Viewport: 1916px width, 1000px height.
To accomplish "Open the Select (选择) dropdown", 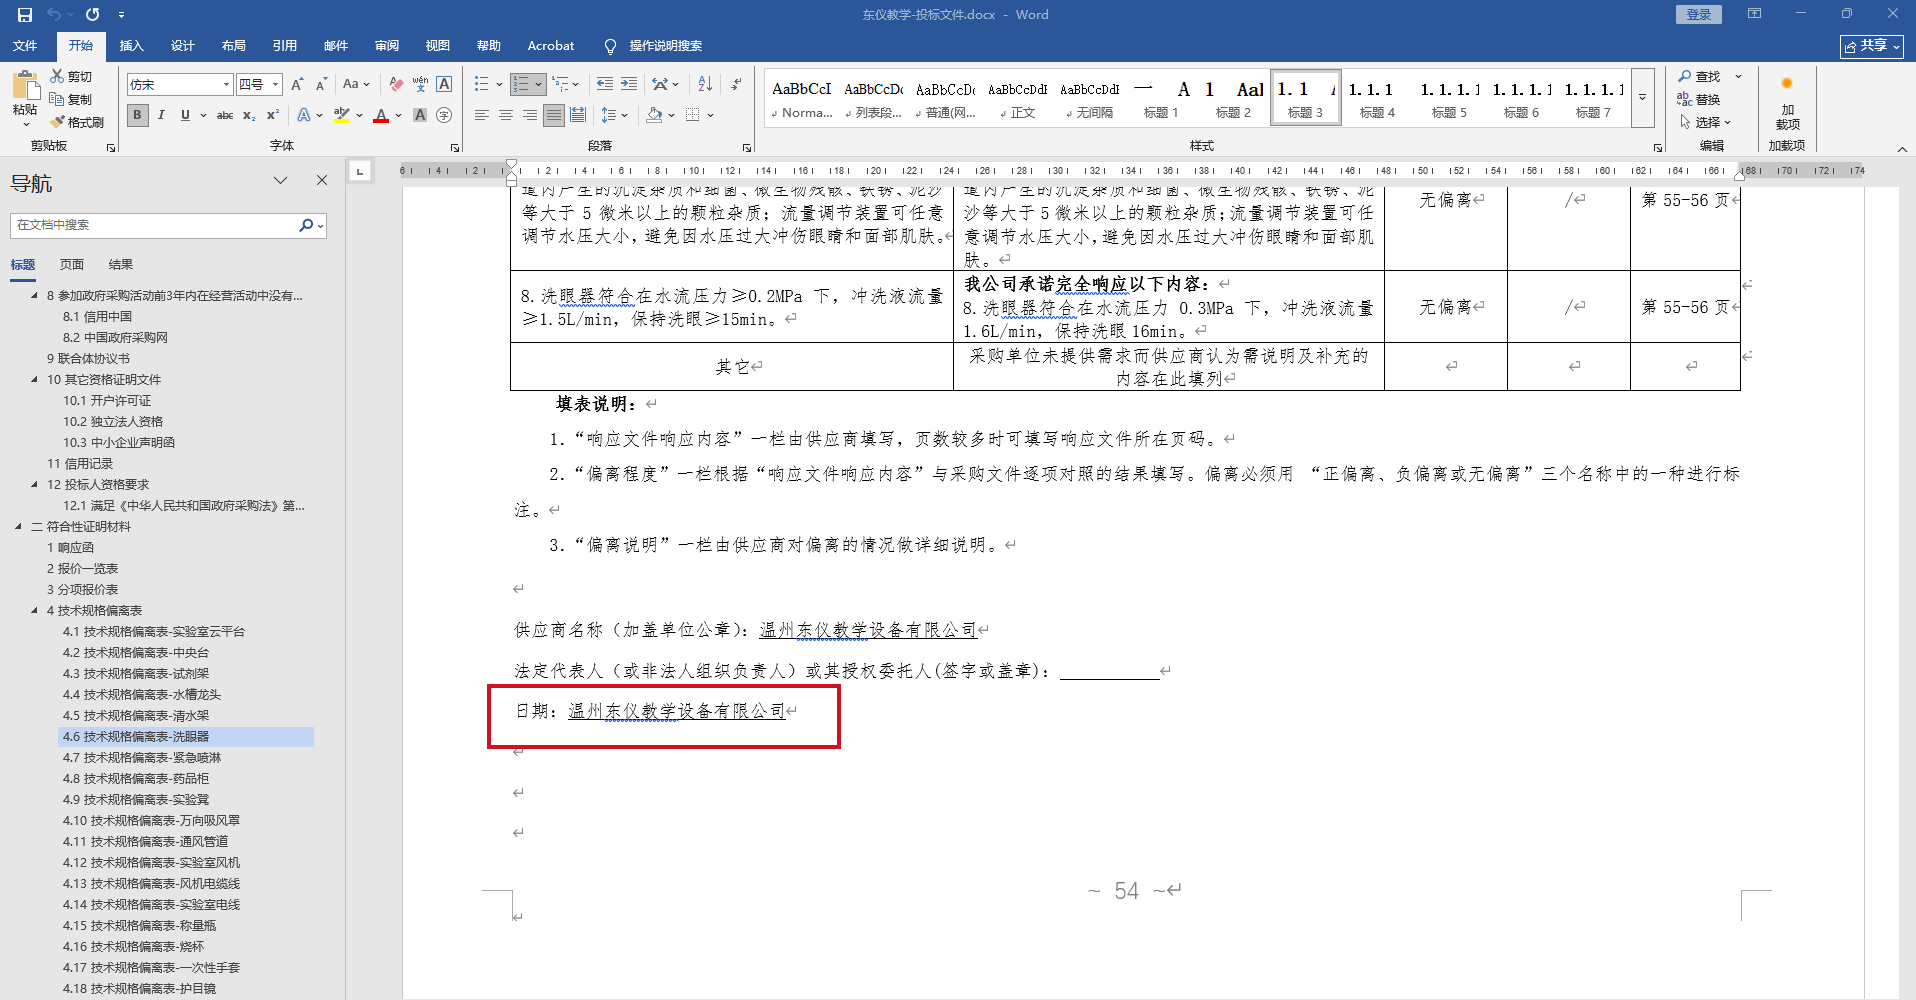I will pos(1704,122).
